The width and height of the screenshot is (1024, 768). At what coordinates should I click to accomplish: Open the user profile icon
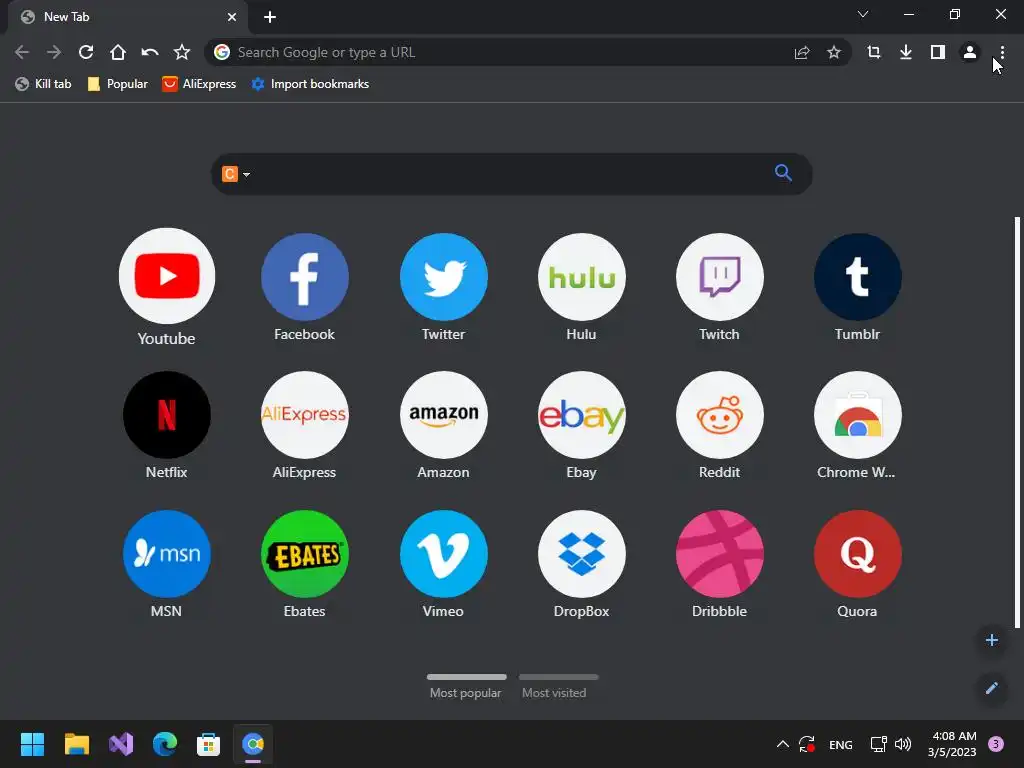coord(970,52)
